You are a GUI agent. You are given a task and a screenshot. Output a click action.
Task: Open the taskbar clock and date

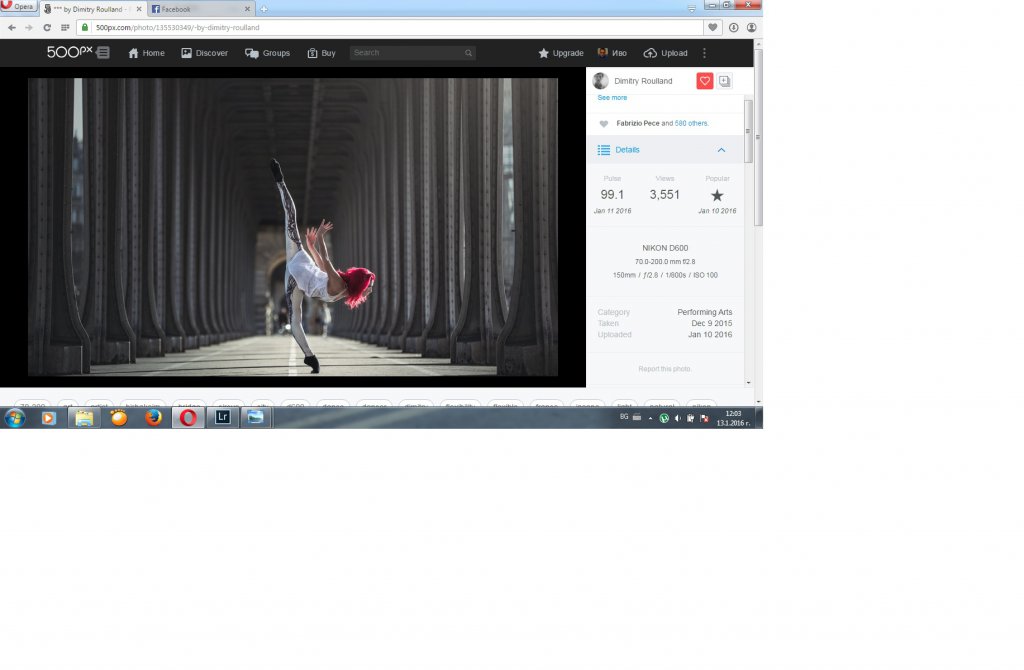click(733, 418)
